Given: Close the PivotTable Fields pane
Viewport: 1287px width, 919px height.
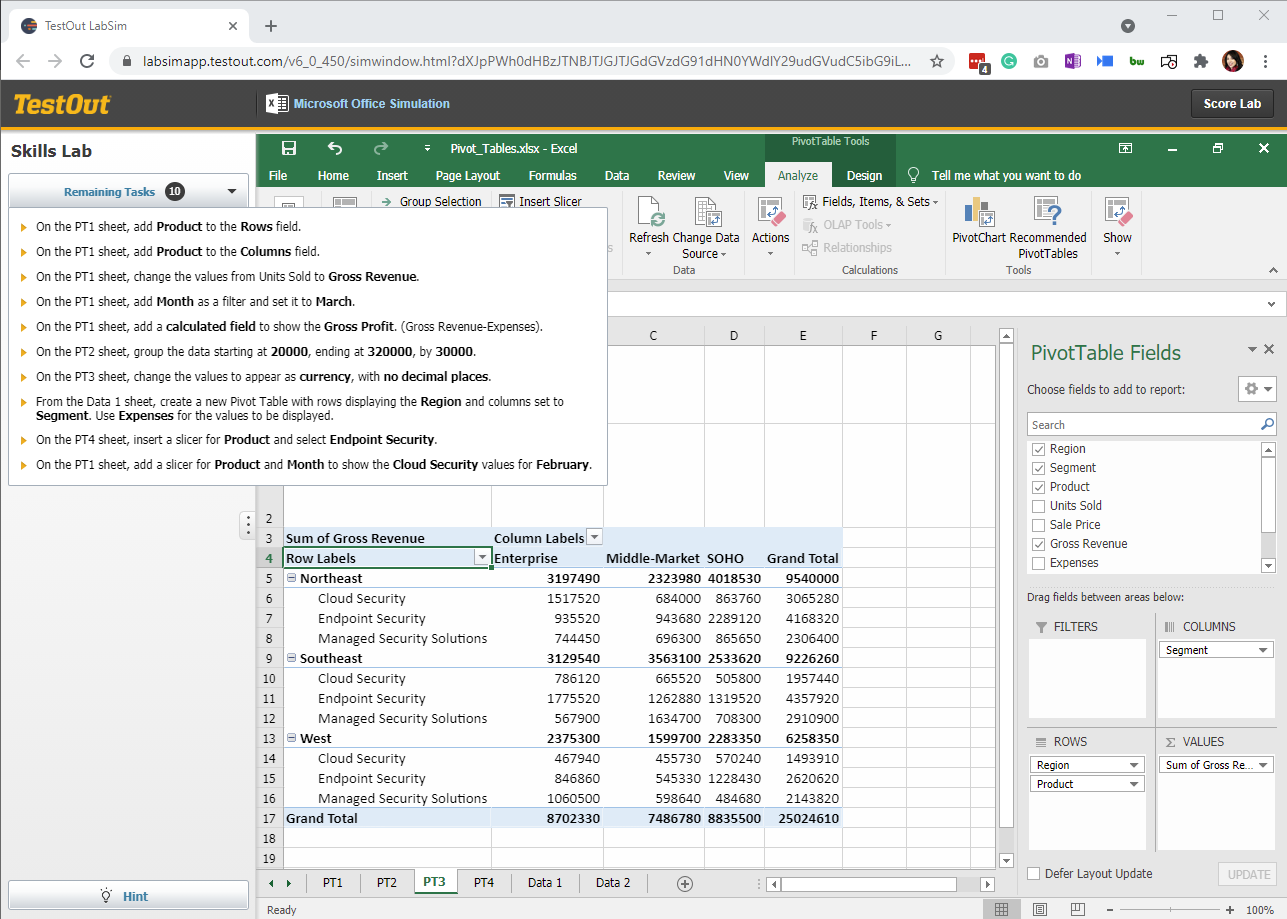Looking at the screenshot, I should tap(1269, 349).
